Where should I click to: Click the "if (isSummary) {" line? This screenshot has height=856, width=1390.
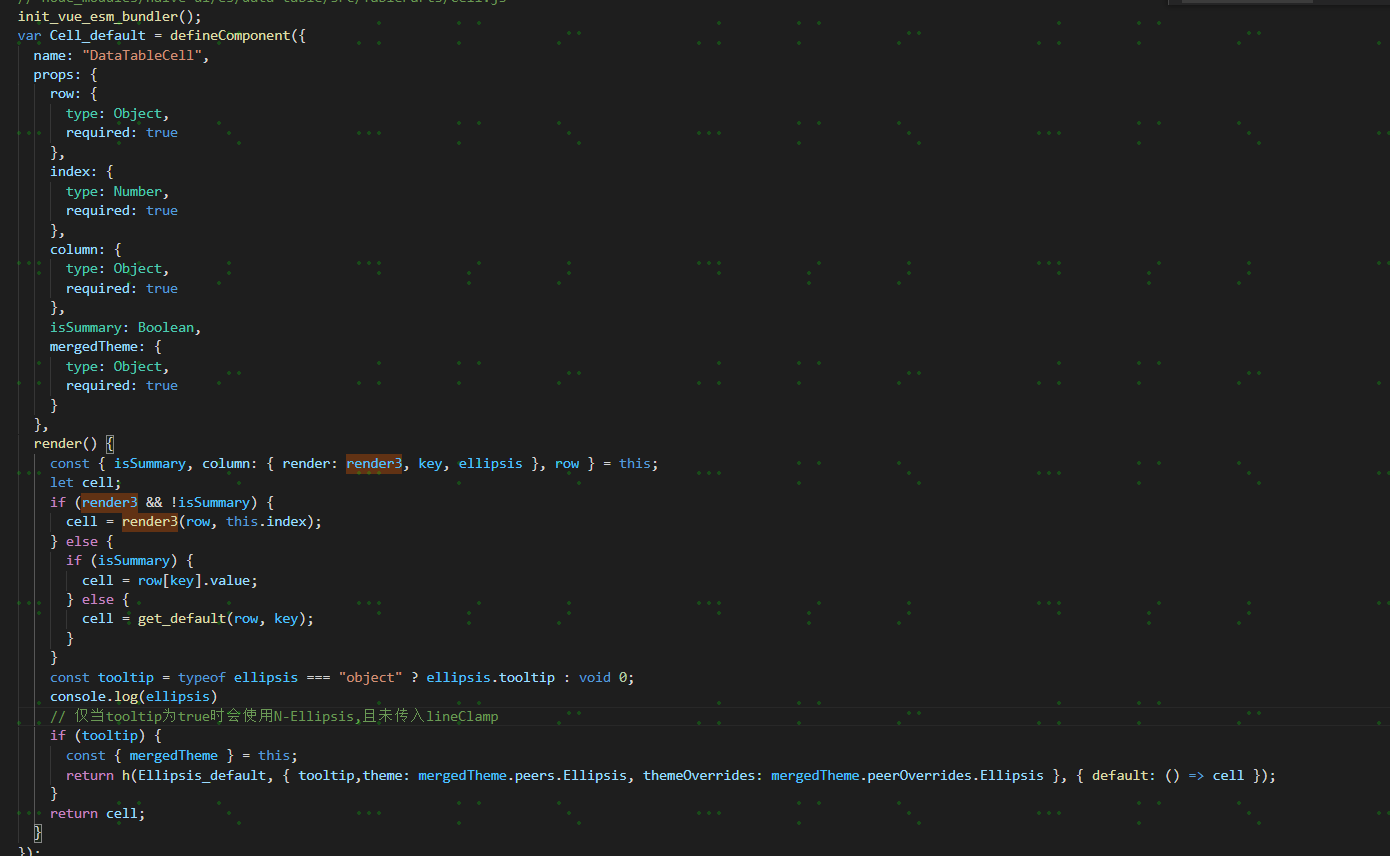point(130,561)
